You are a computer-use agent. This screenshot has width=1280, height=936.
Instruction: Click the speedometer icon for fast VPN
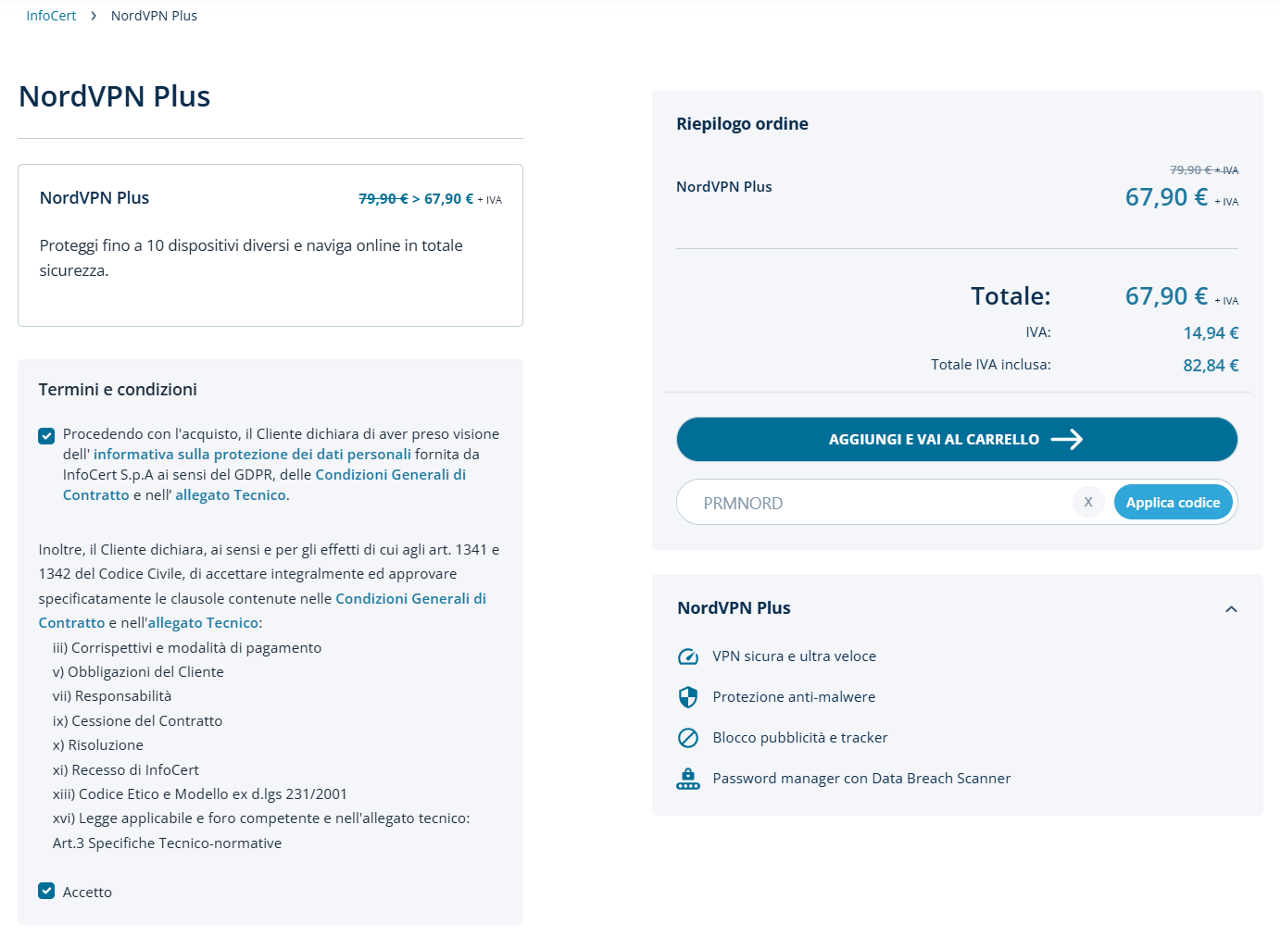[687, 657]
